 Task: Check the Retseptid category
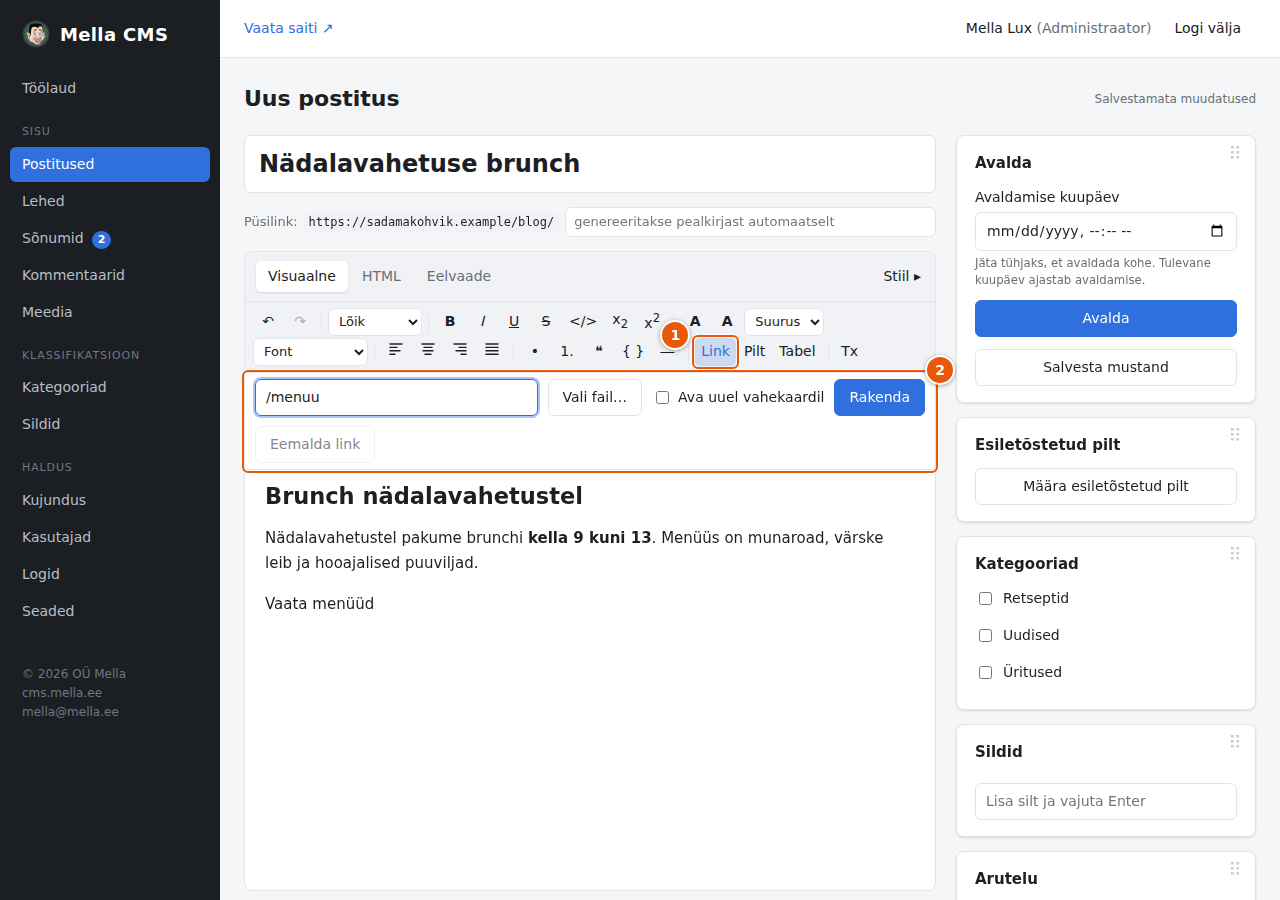tap(985, 598)
